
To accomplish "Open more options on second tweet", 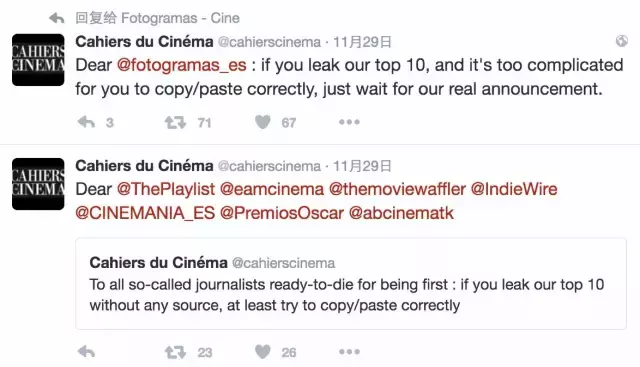I will click(x=349, y=352).
